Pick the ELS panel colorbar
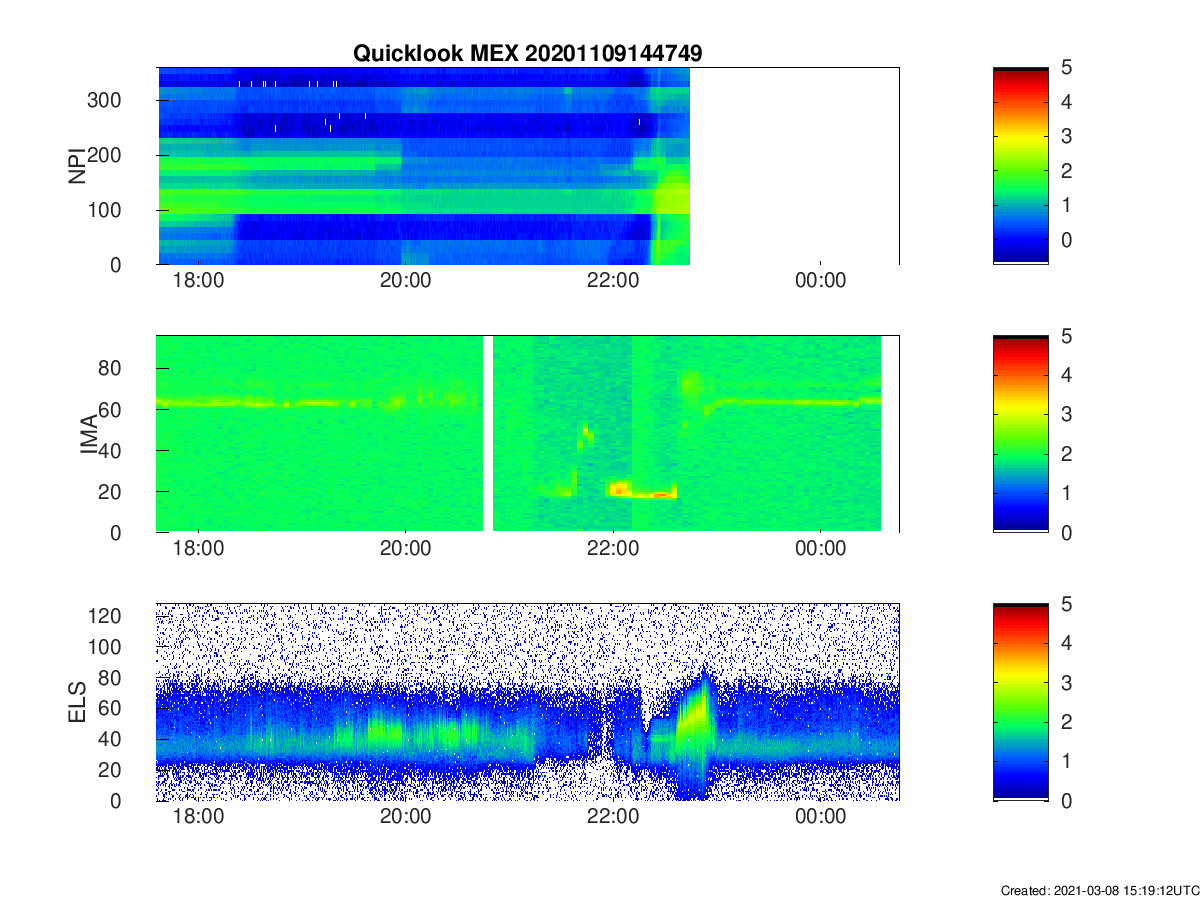The image size is (1200, 900). pos(1021,702)
